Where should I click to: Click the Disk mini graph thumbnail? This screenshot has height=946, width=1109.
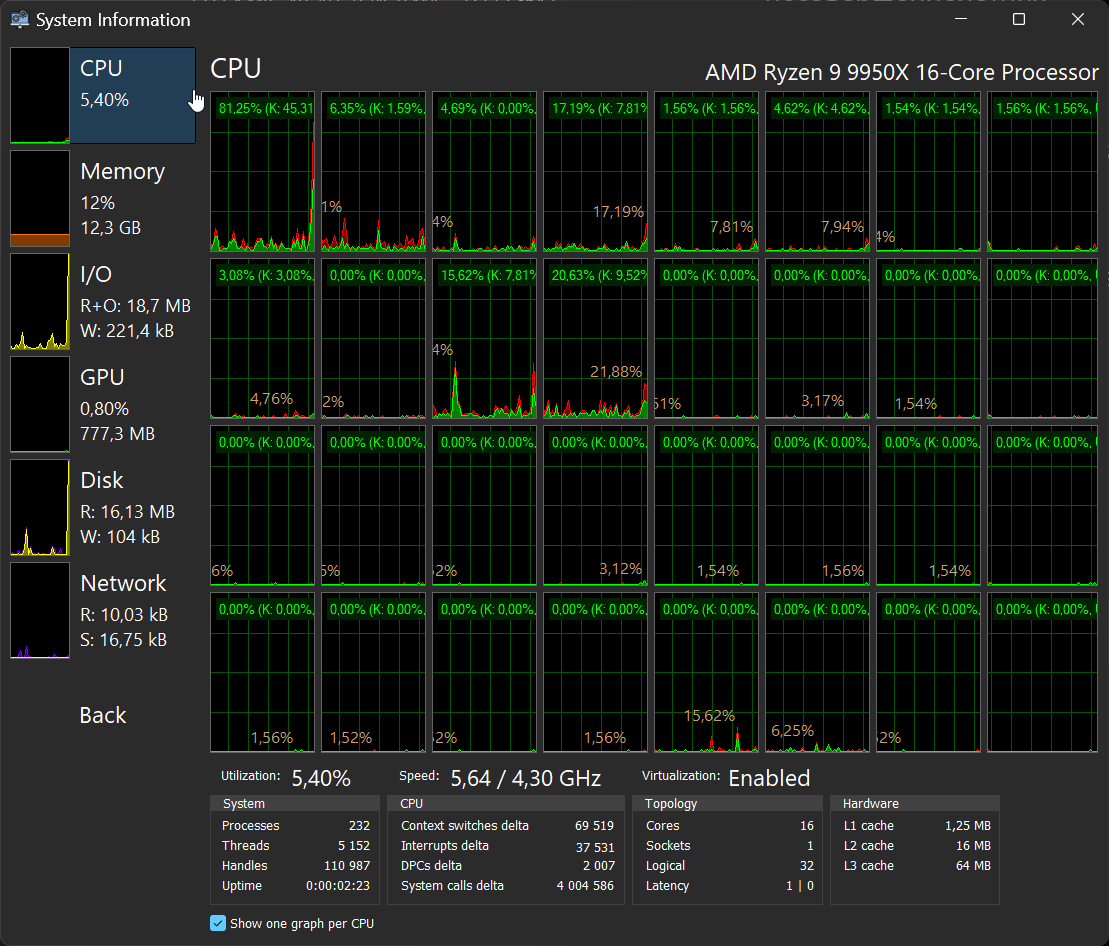40,507
